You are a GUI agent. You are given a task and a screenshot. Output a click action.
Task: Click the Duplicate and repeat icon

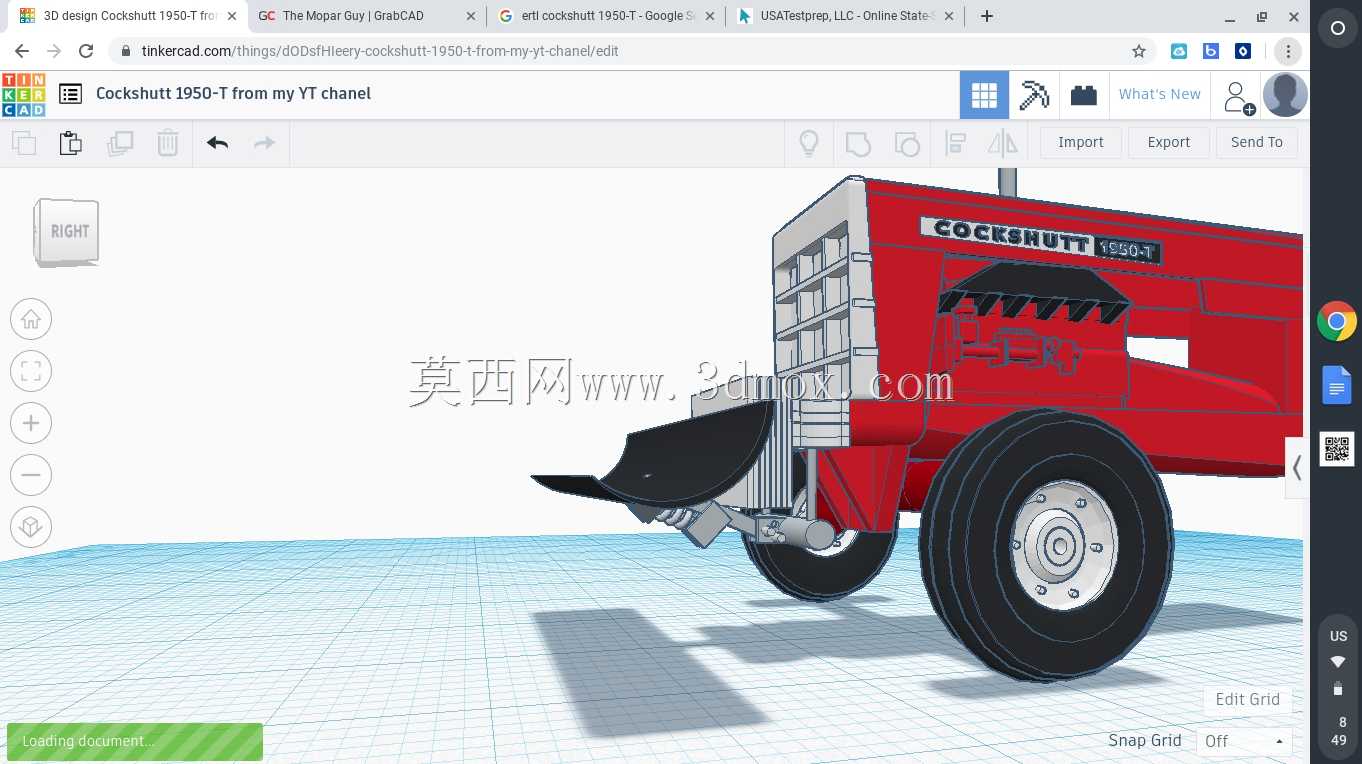click(120, 143)
